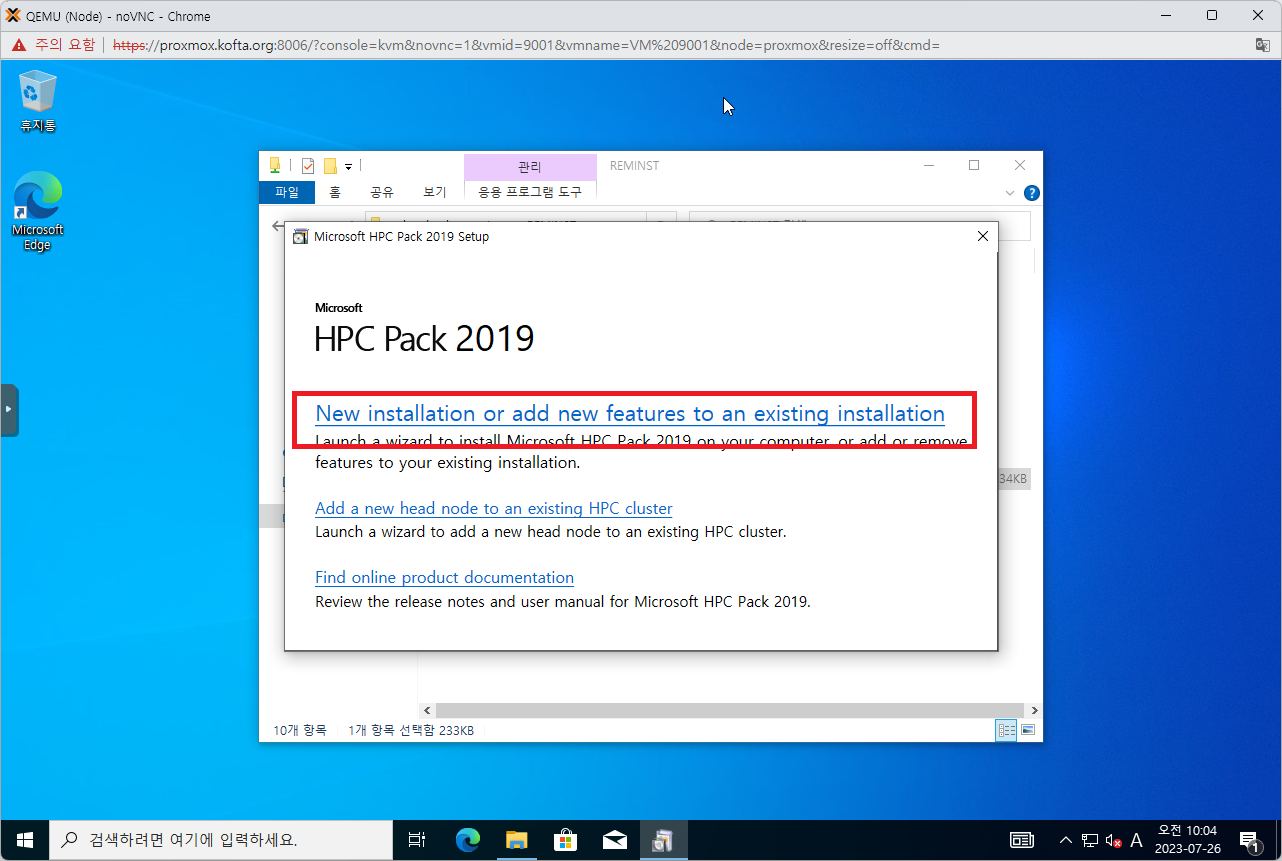Click the Windows Start button
1282x861 pixels.
(25, 840)
